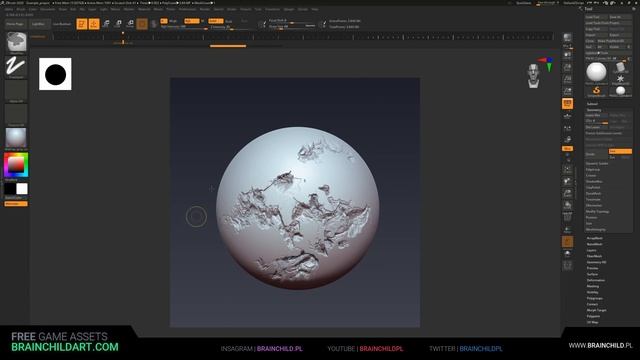The width and height of the screenshot is (640, 360).
Task: Expand the DynaMesh section
Action: (x=593, y=193)
